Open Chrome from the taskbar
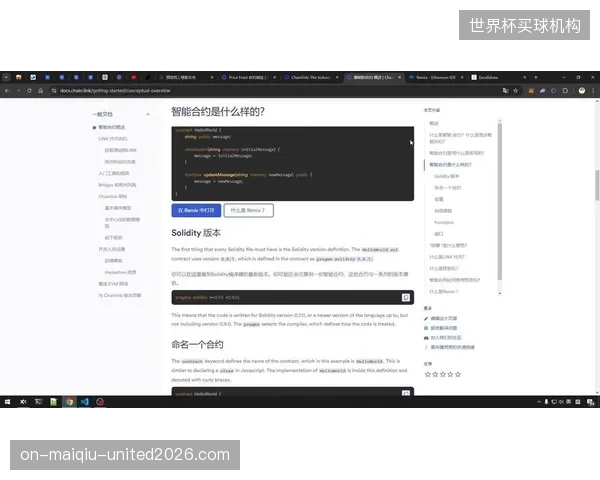Image resolution: width=600 pixels, height=480 pixels. point(69,402)
